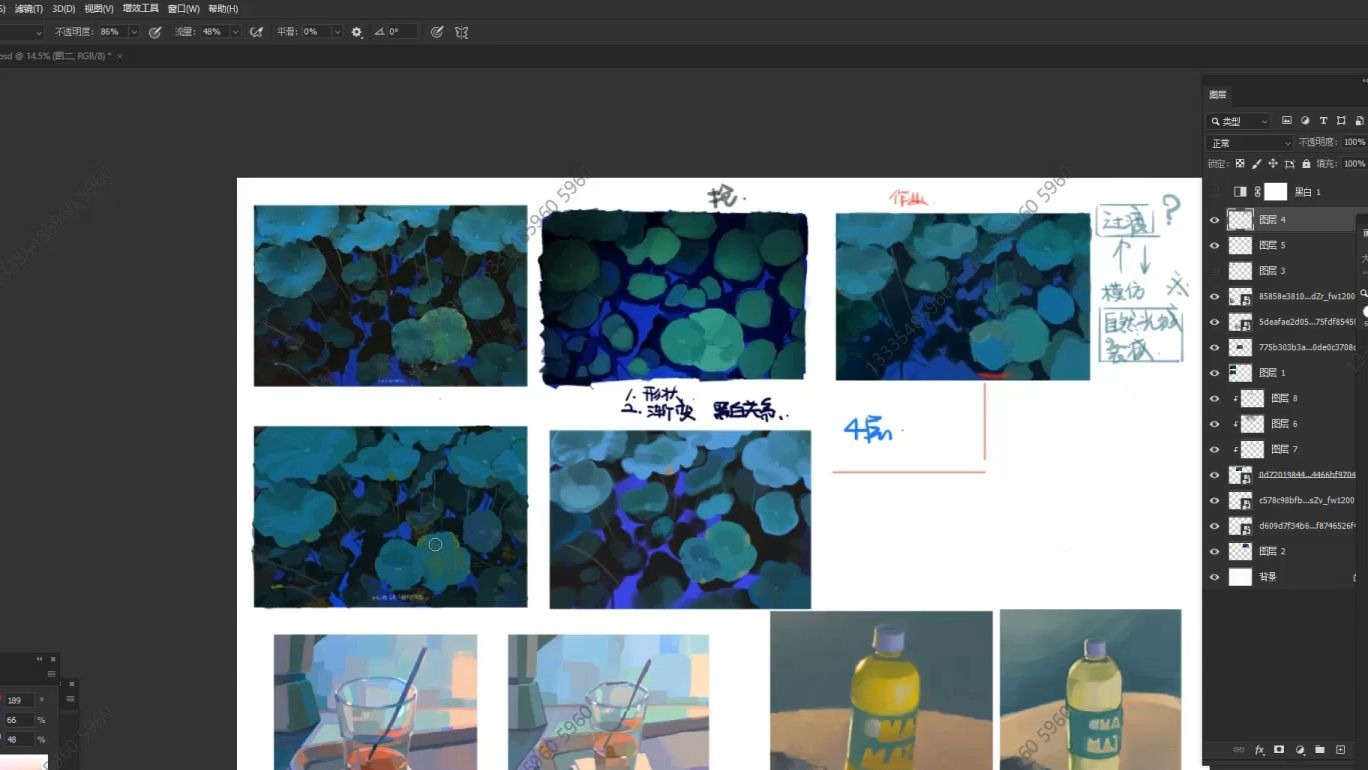Open 视图(V) menu

[98, 9]
